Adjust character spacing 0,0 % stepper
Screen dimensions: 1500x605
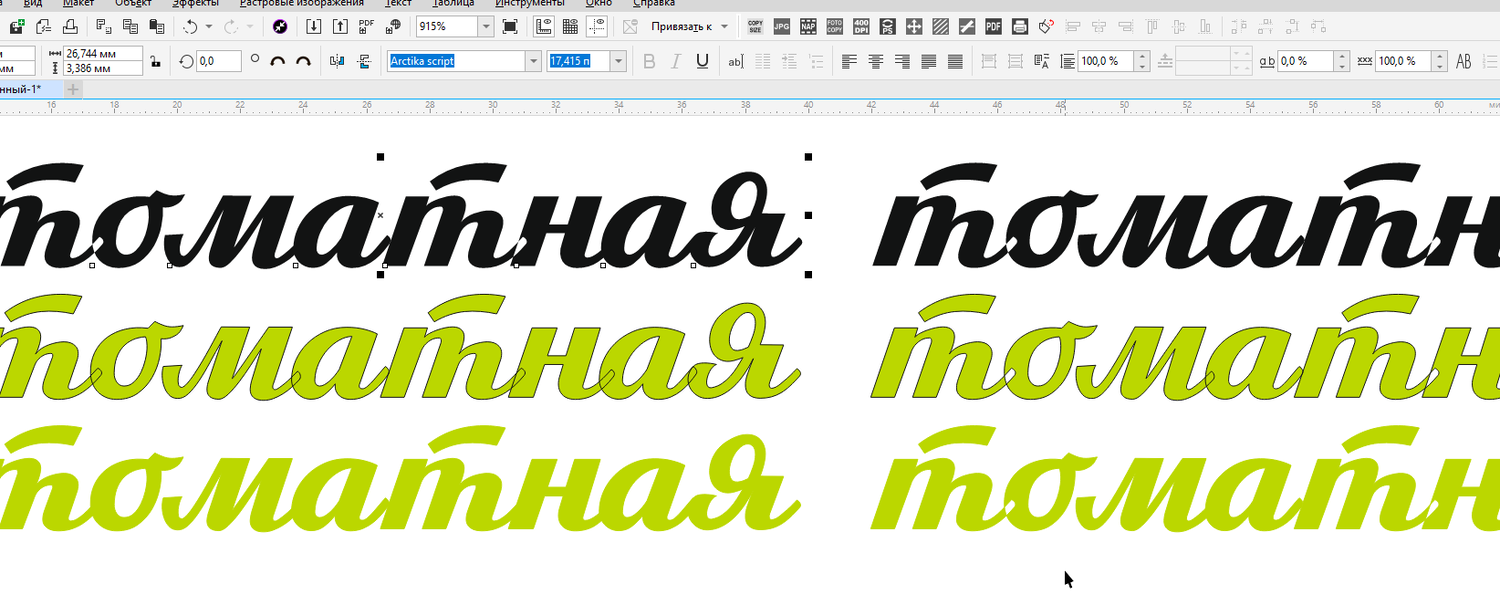[1341, 61]
